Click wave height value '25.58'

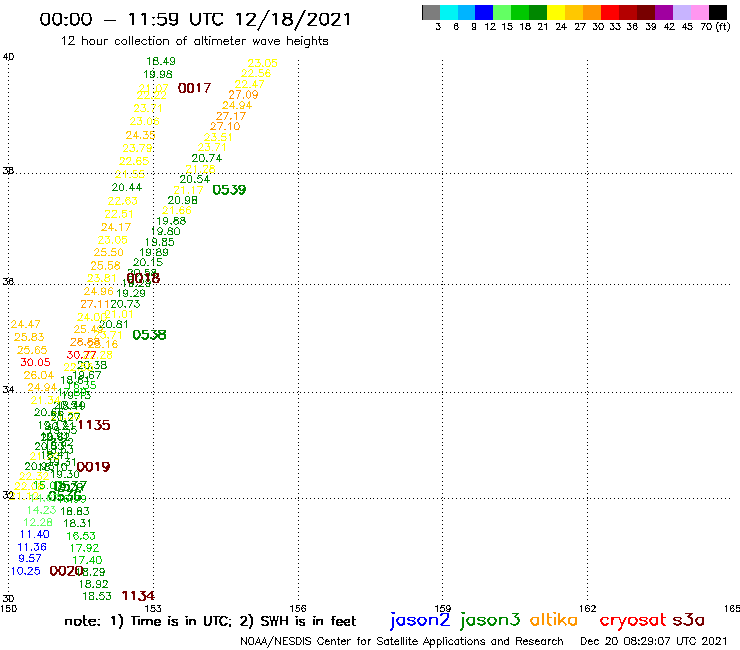[x=106, y=266]
